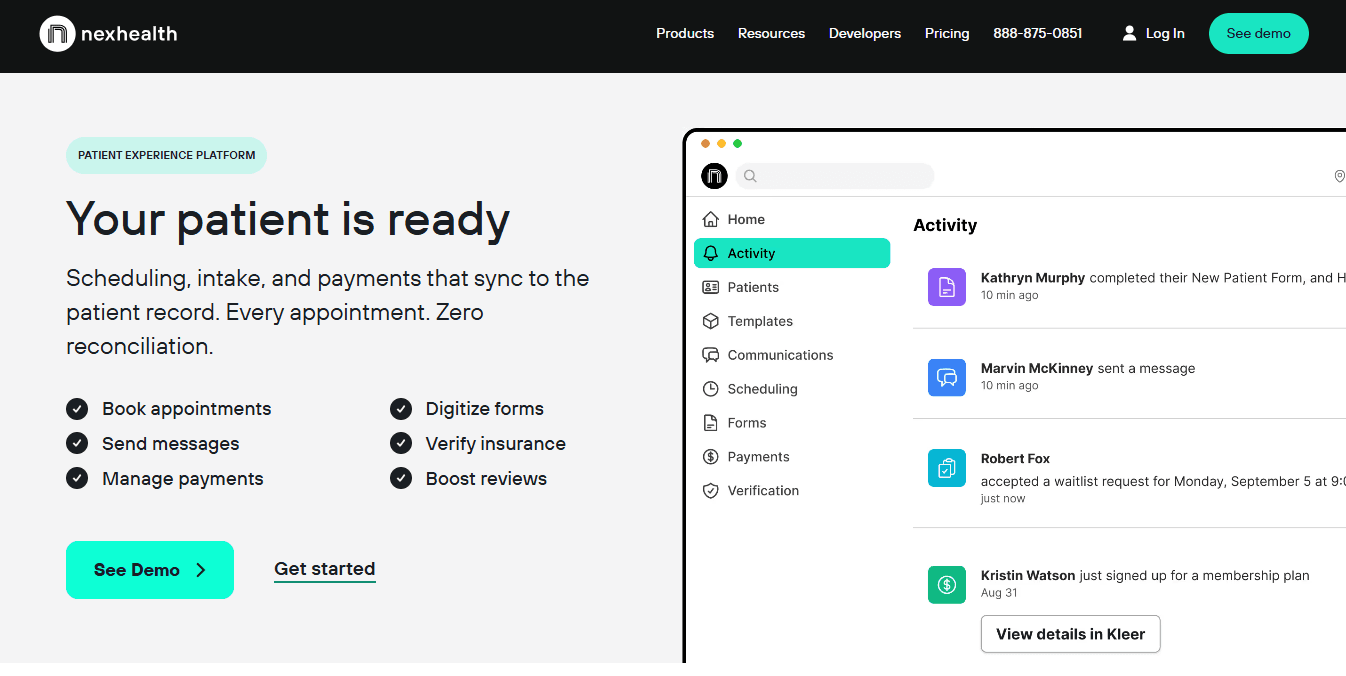The image size is (1346, 676).
Task: Click the teal clipboard icon beside Robert Fox
Action: pos(947,468)
